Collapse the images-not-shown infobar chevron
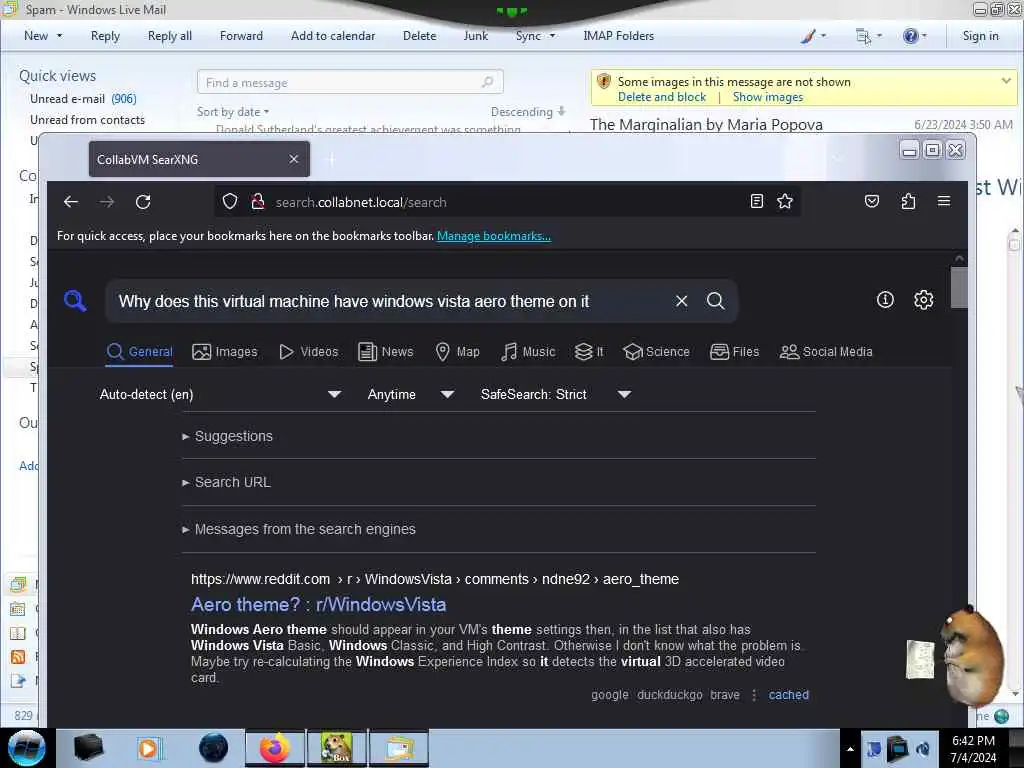 [1006, 81]
